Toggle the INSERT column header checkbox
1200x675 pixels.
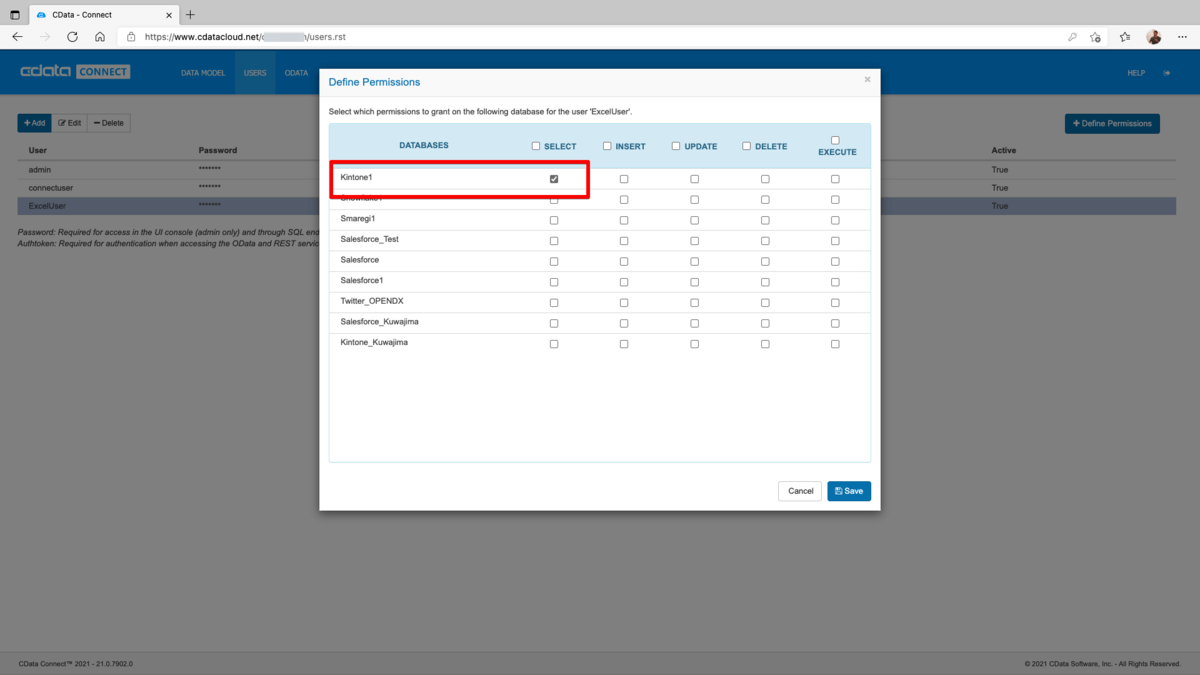click(607, 146)
